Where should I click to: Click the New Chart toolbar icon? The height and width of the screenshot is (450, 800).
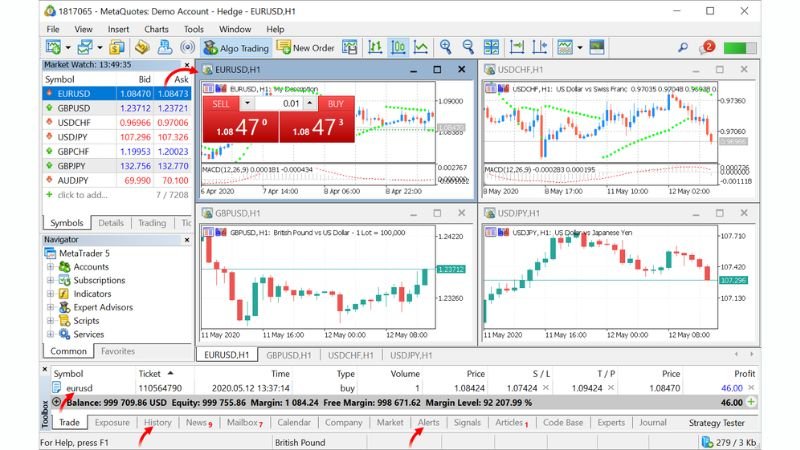(x=53, y=47)
